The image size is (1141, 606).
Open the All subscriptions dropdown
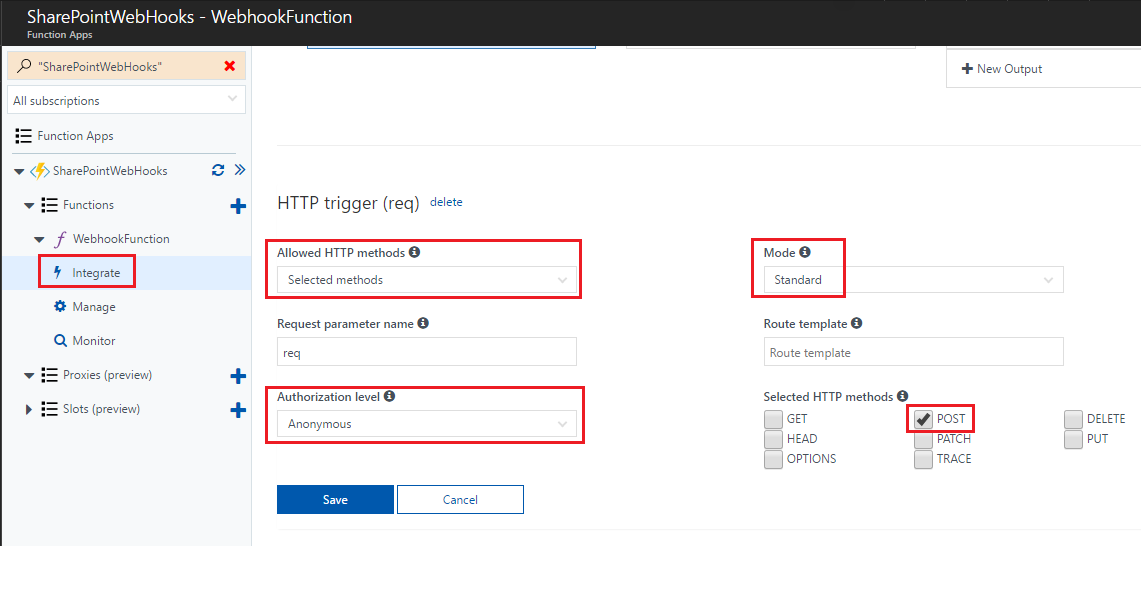point(127,100)
